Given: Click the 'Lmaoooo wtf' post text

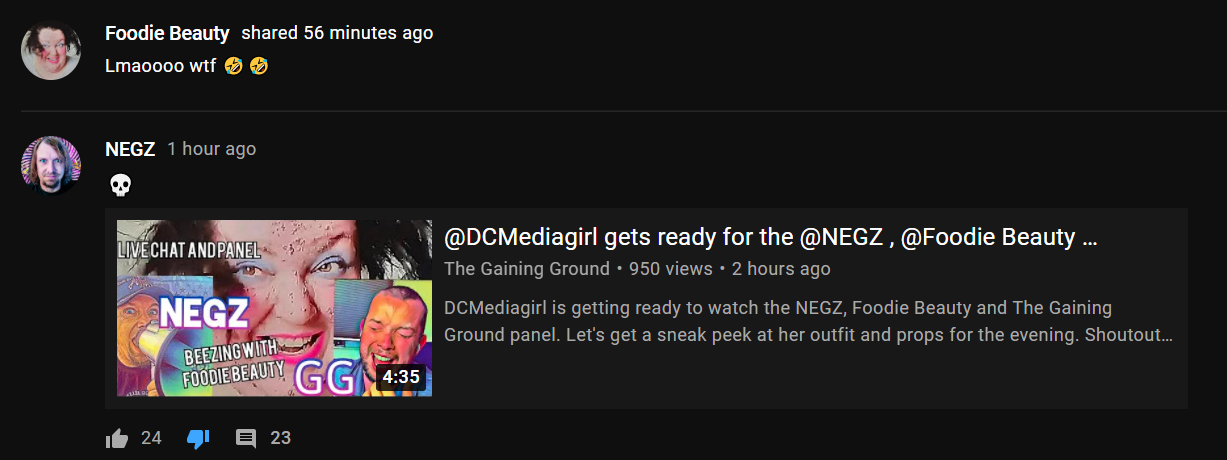Looking at the screenshot, I should coord(160,67).
